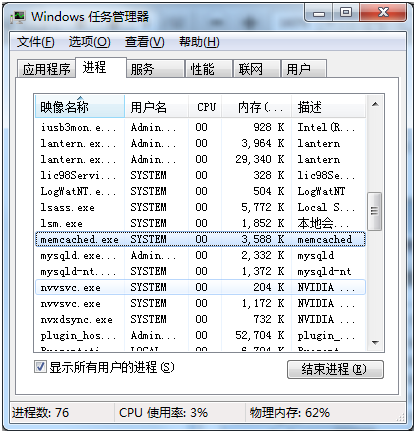The height and width of the screenshot is (433, 416).
Task: Sort by CPU column header
Action: 205,107
